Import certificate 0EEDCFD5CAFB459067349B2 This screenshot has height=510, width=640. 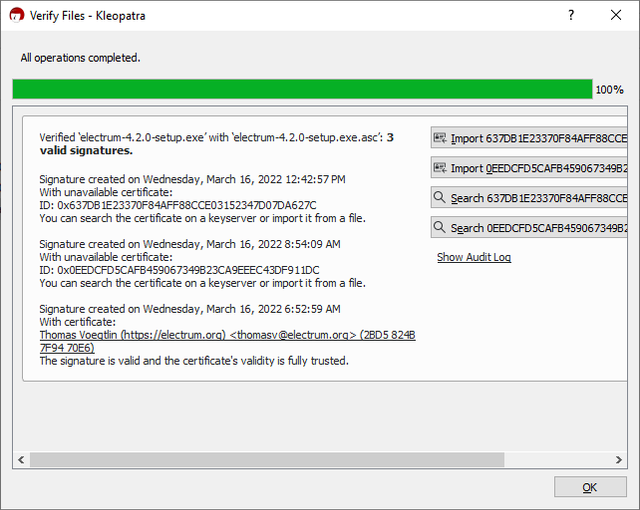(529, 168)
